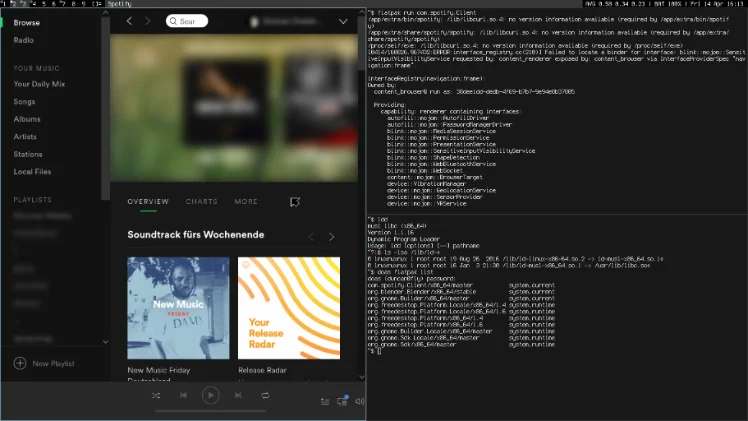The height and width of the screenshot is (421, 748).
Task: Switch to workspace 5 in the top bar
Action: click(44, 4)
